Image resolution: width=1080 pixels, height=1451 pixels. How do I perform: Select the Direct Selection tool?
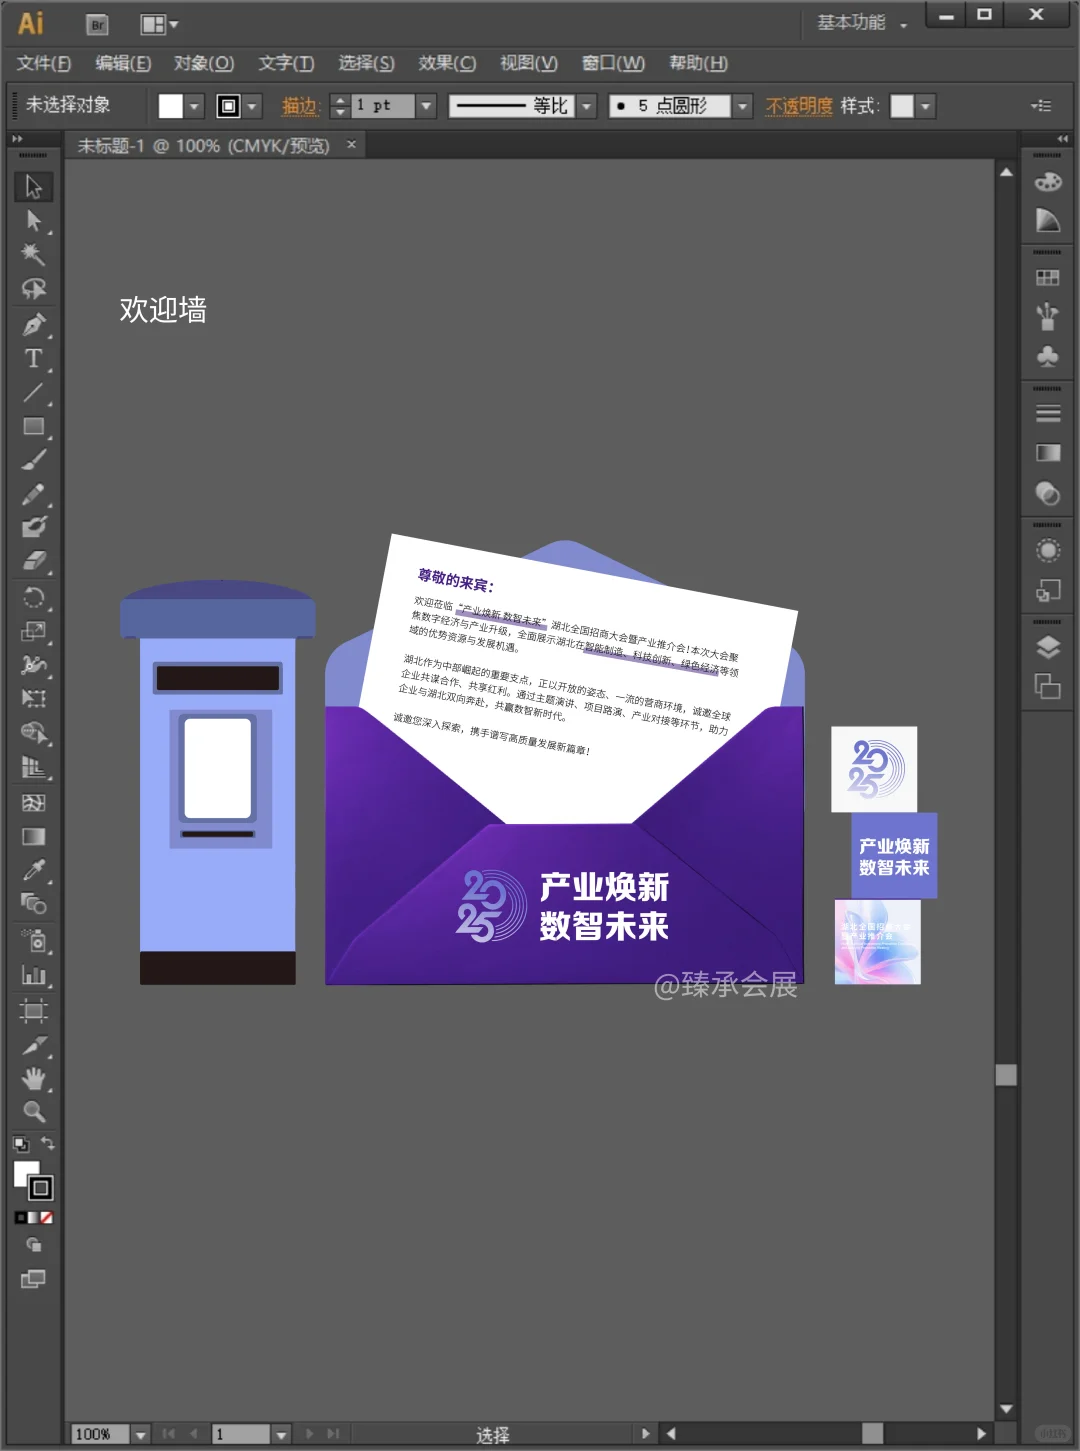(33, 221)
